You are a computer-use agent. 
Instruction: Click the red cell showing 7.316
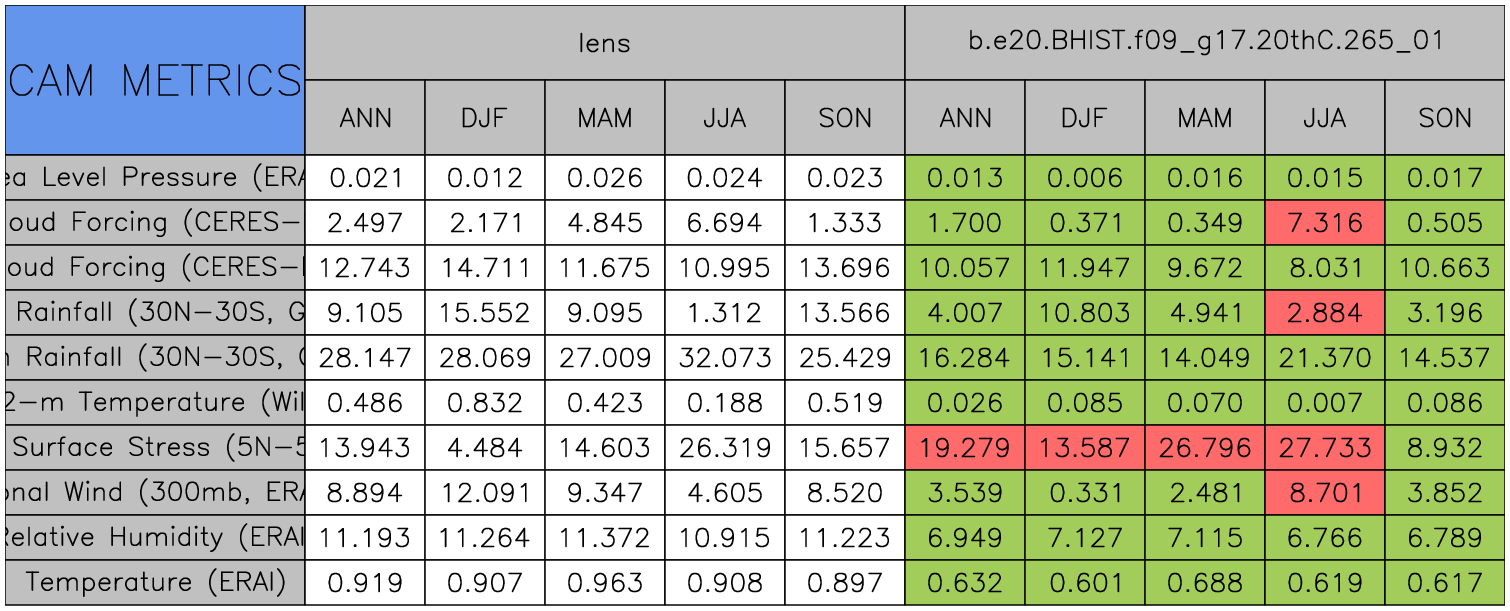point(1325,222)
